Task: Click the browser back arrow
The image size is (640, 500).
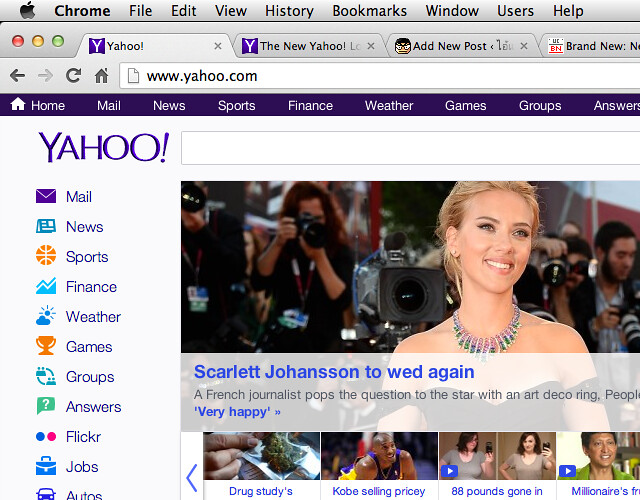Action: pos(18,76)
